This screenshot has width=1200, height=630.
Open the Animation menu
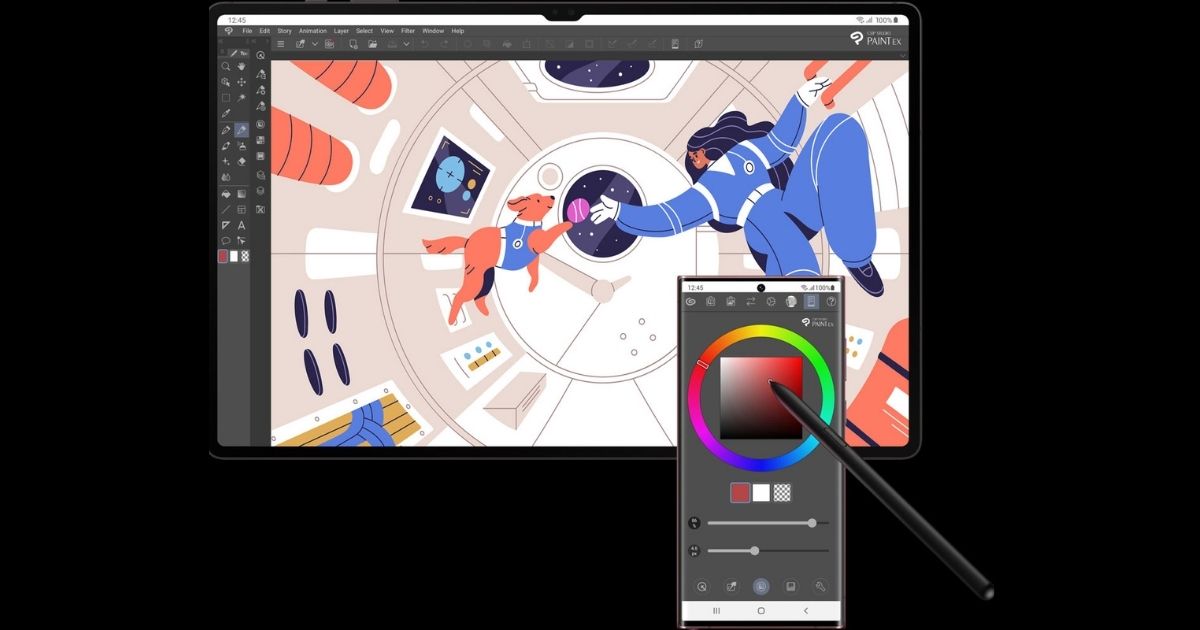[x=312, y=31]
